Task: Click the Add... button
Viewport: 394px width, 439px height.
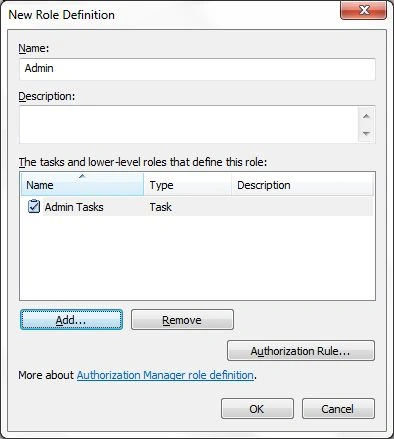Action: point(71,320)
